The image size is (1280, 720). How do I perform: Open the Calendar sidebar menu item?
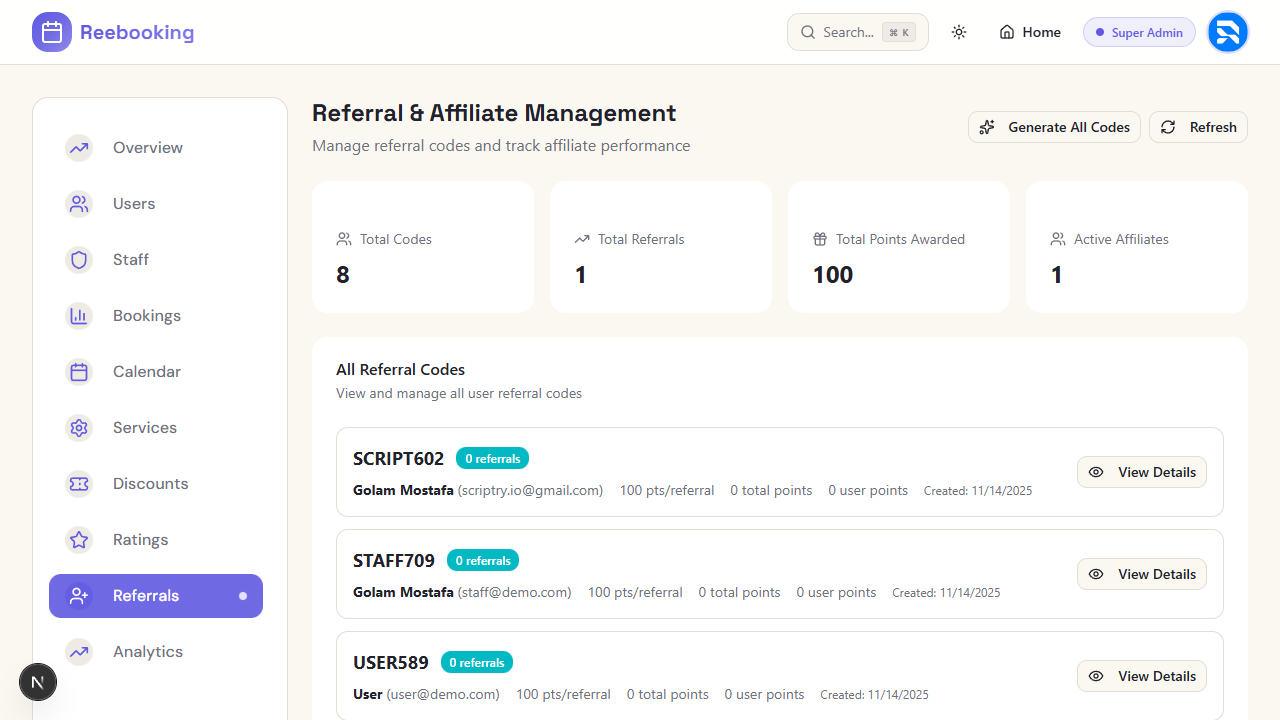[146, 372]
